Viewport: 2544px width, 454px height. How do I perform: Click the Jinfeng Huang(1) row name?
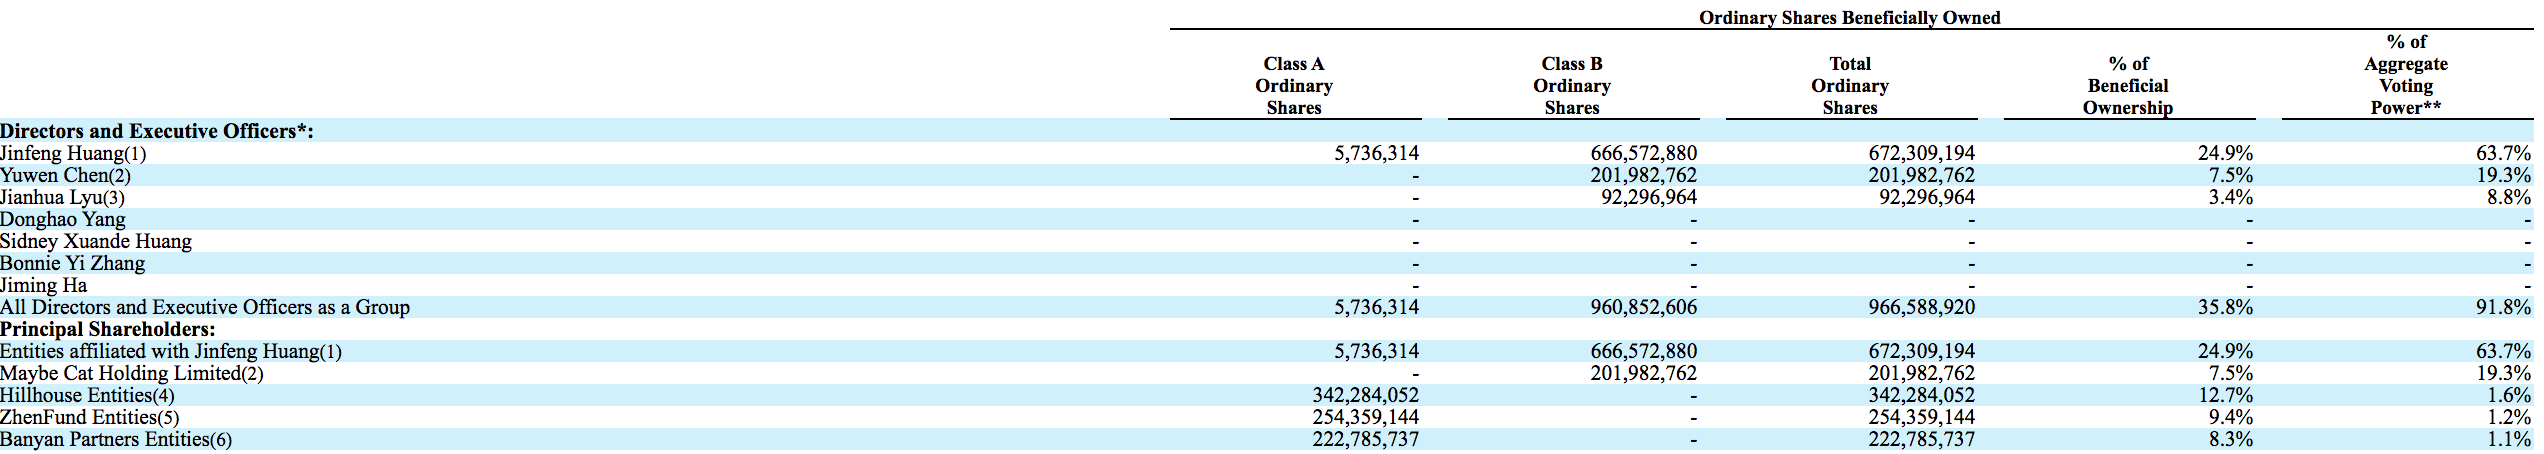click(73, 153)
